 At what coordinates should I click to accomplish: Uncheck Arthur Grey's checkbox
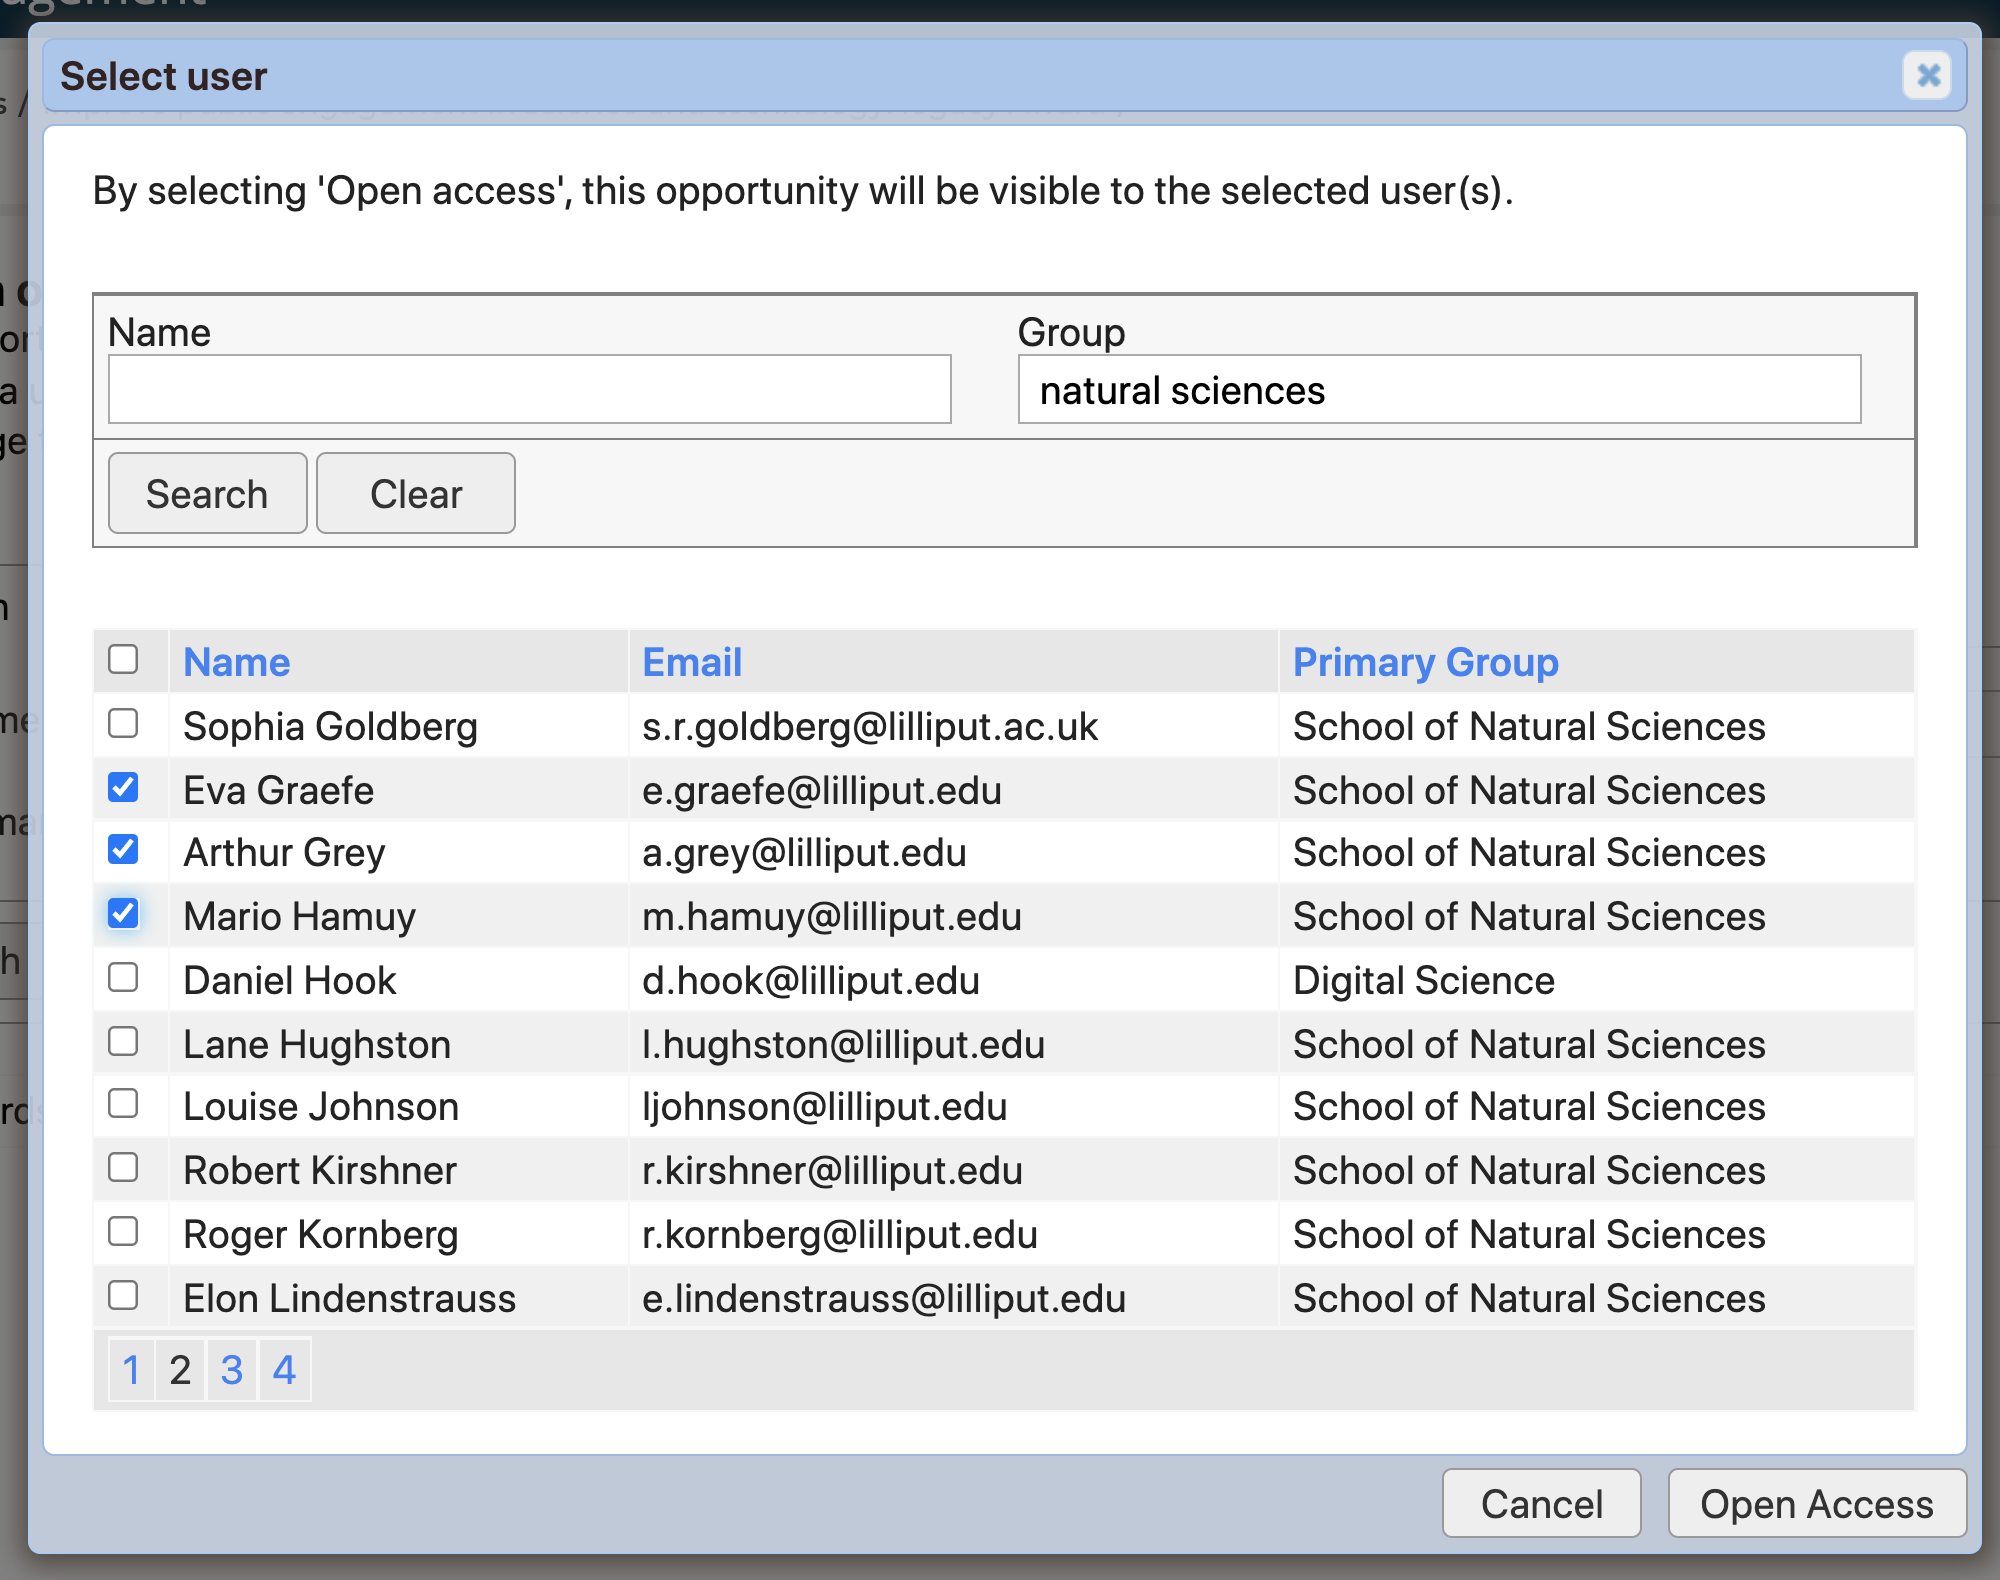pos(123,851)
